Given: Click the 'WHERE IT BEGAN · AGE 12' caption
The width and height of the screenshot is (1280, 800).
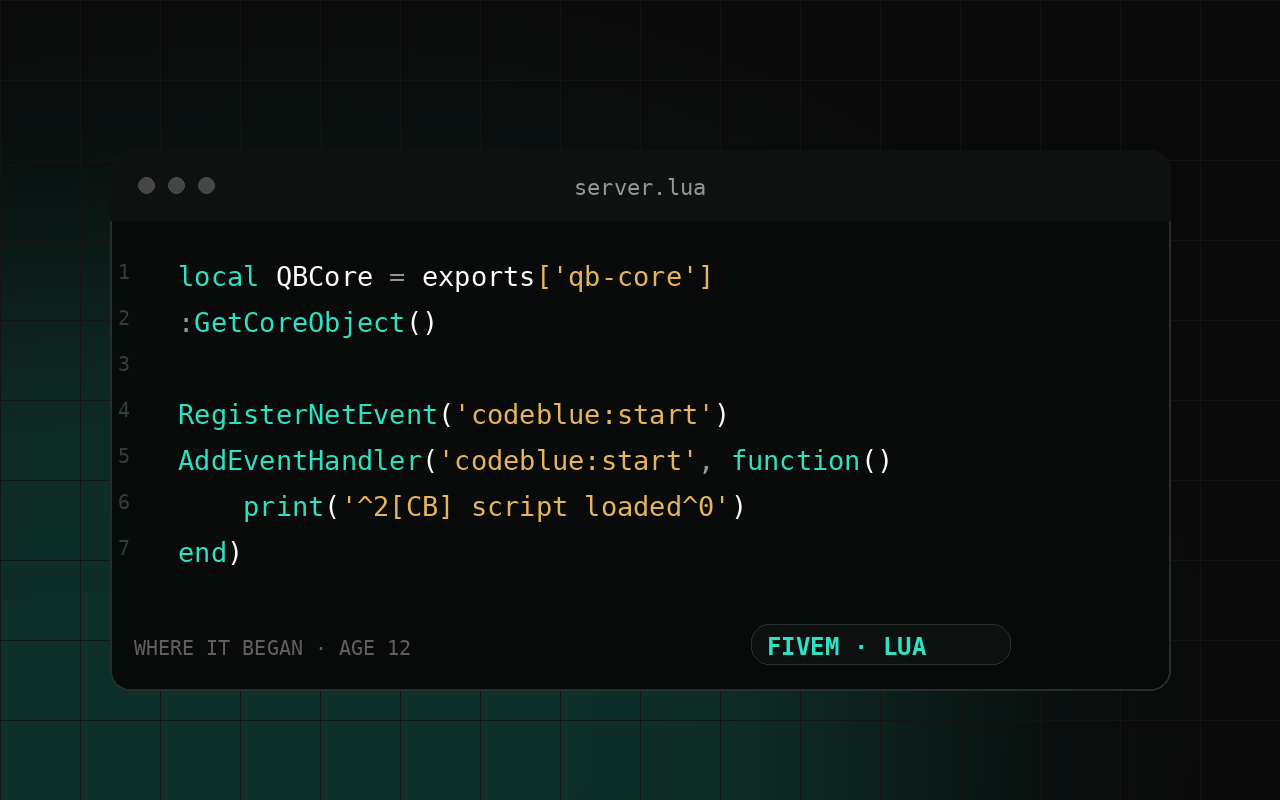Looking at the screenshot, I should pos(272,648).
